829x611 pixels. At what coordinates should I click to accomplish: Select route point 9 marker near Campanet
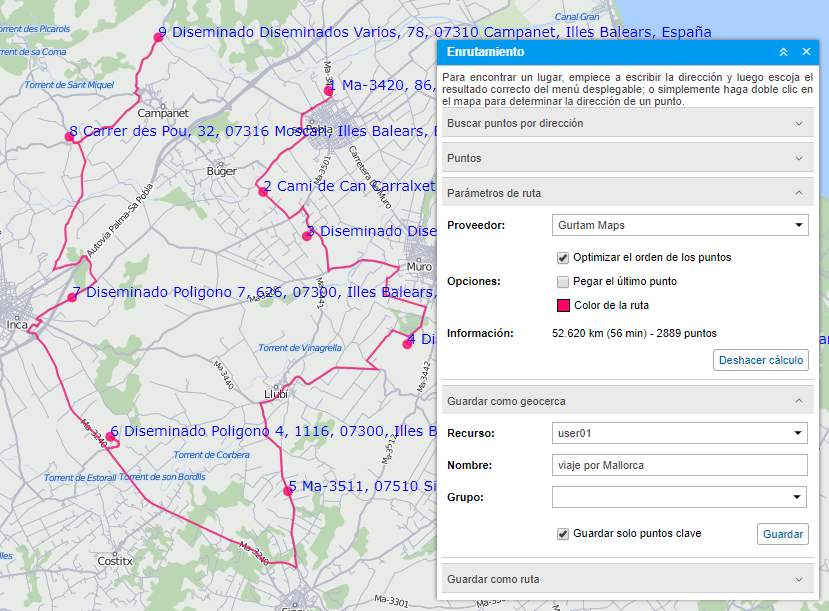pos(158,37)
